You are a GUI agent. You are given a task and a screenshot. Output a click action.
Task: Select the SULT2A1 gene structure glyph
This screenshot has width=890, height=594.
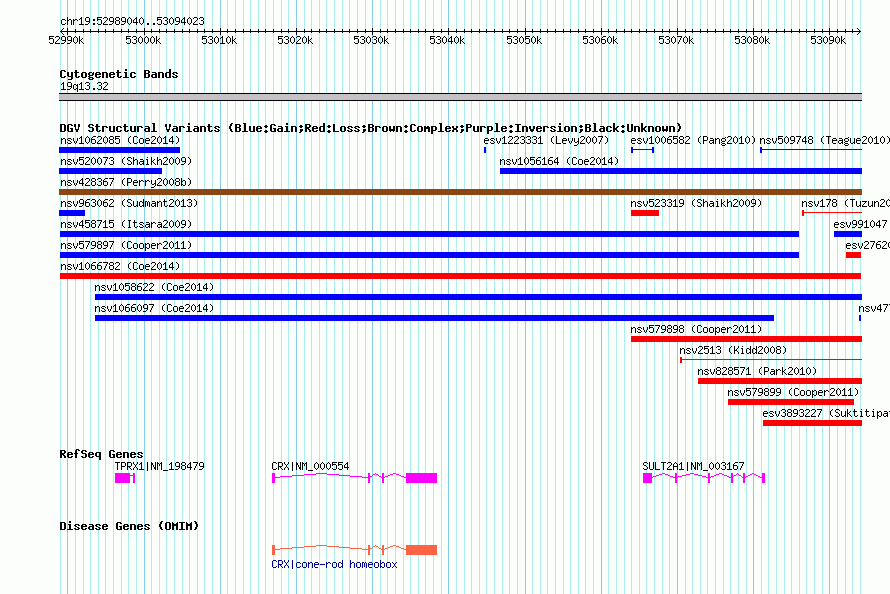pos(704,478)
